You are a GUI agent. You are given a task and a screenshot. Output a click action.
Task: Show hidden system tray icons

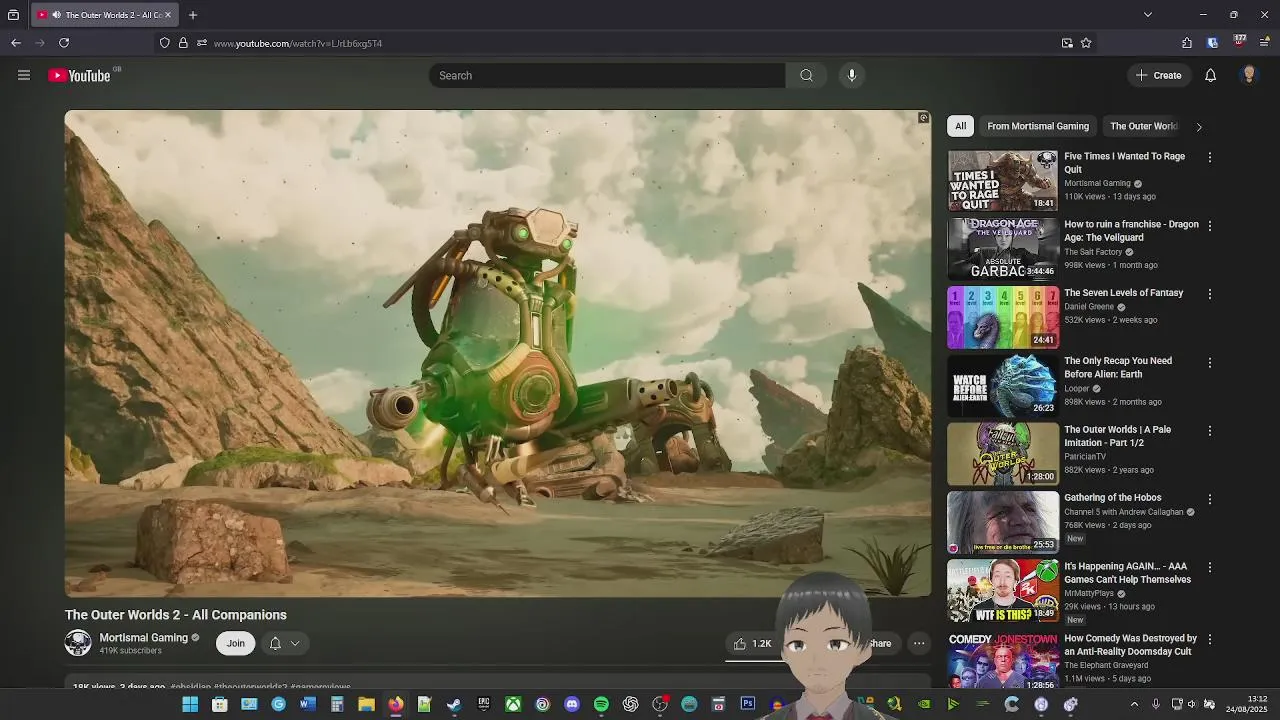click(1134, 705)
